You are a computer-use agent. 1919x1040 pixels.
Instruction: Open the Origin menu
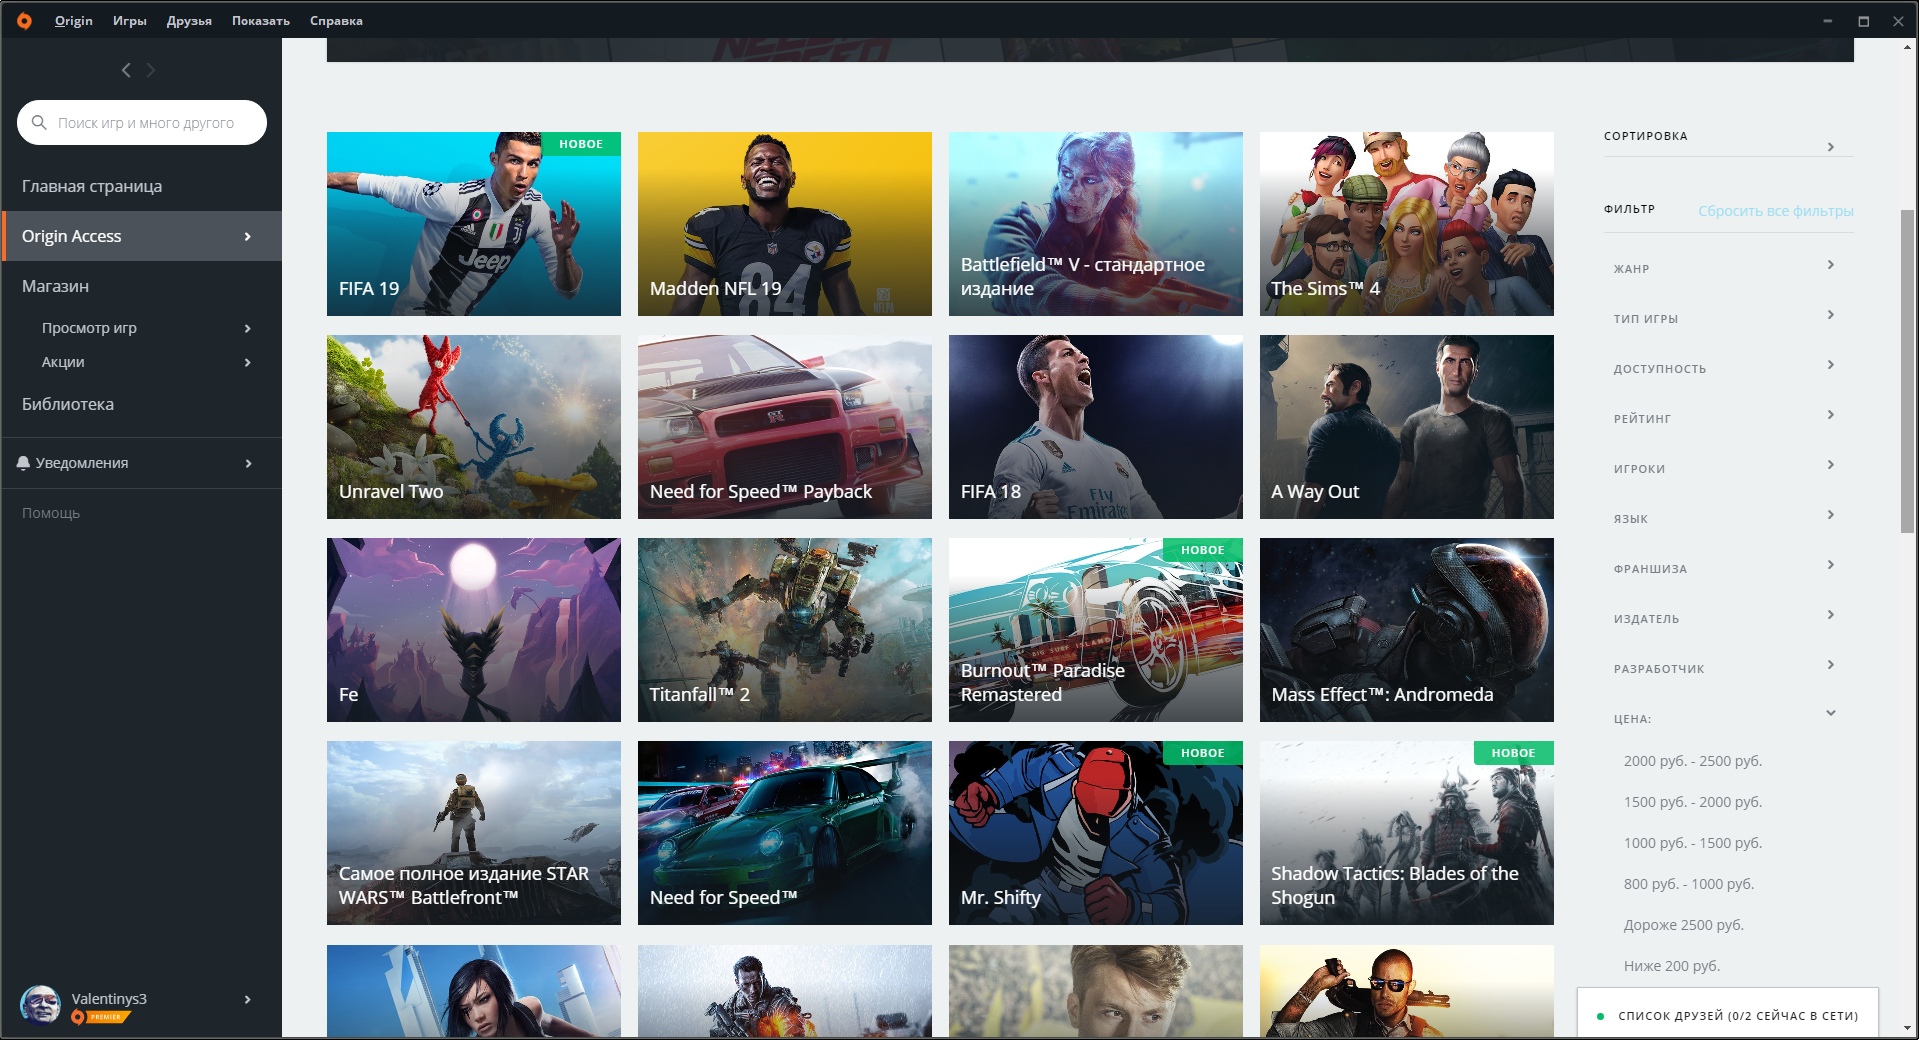pyautogui.click(x=73, y=20)
